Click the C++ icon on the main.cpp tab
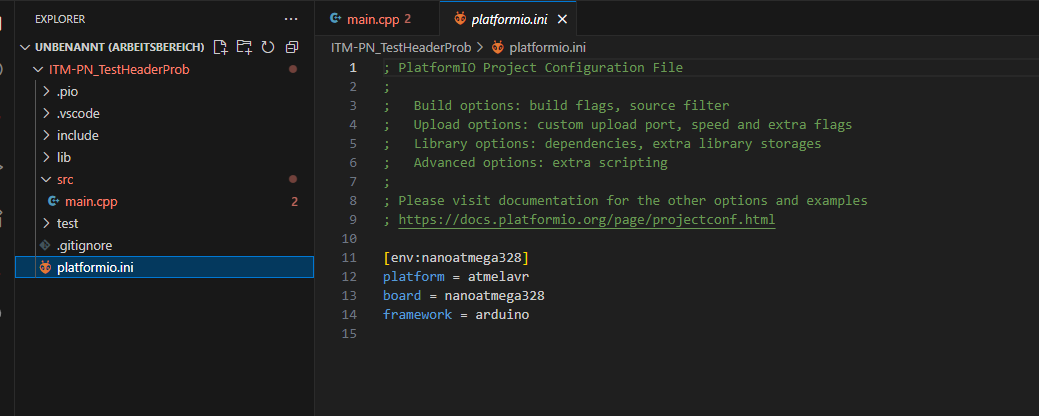 (x=336, y=19)
